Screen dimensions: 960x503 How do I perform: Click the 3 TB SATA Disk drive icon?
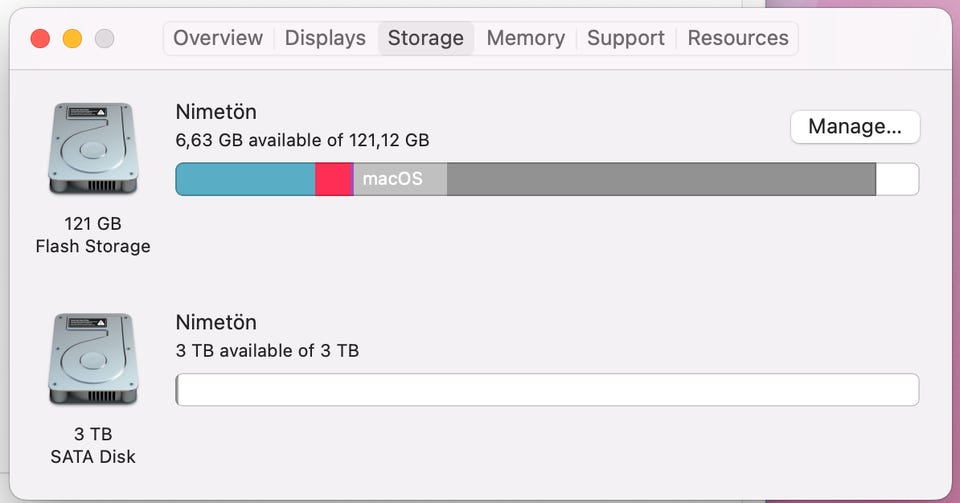coord(92,360)
